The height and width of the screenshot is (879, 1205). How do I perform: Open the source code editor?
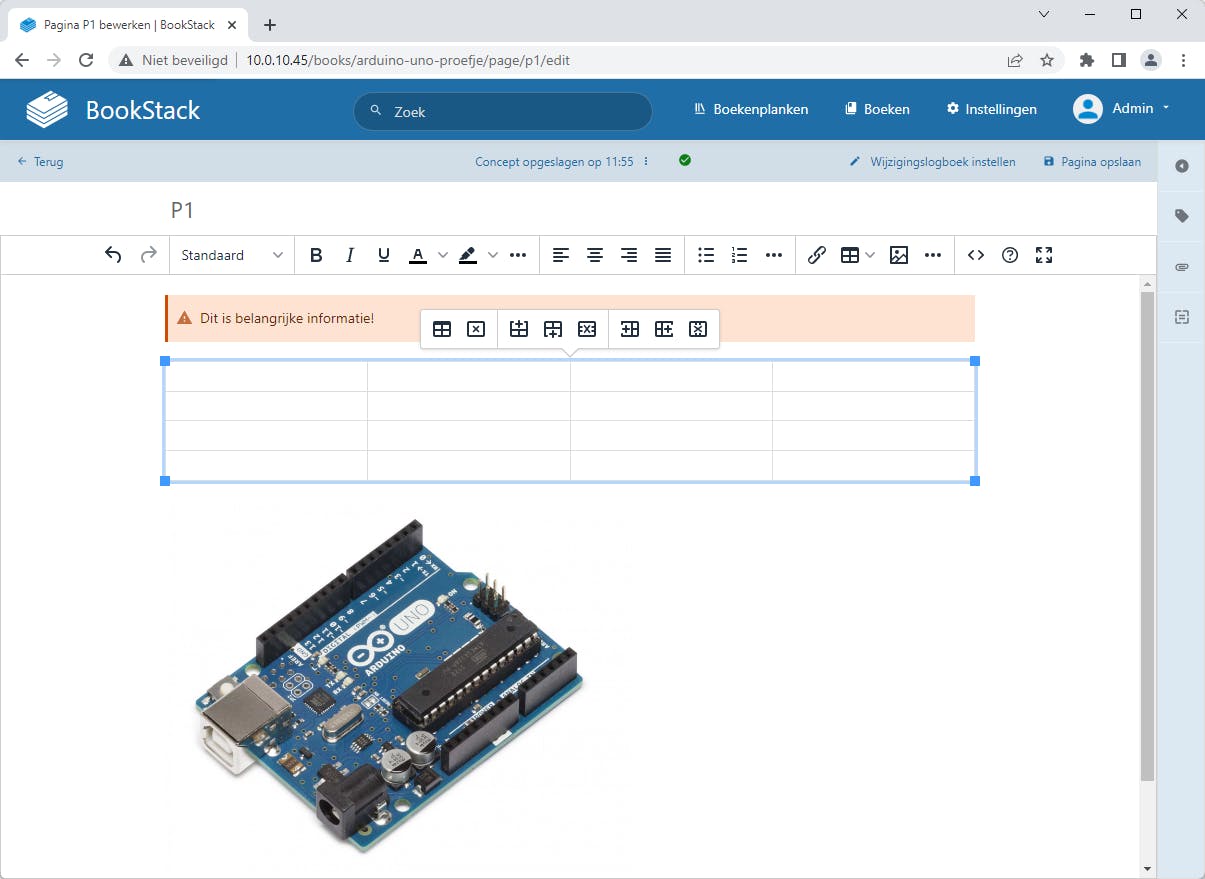click(x=976, y=255)
